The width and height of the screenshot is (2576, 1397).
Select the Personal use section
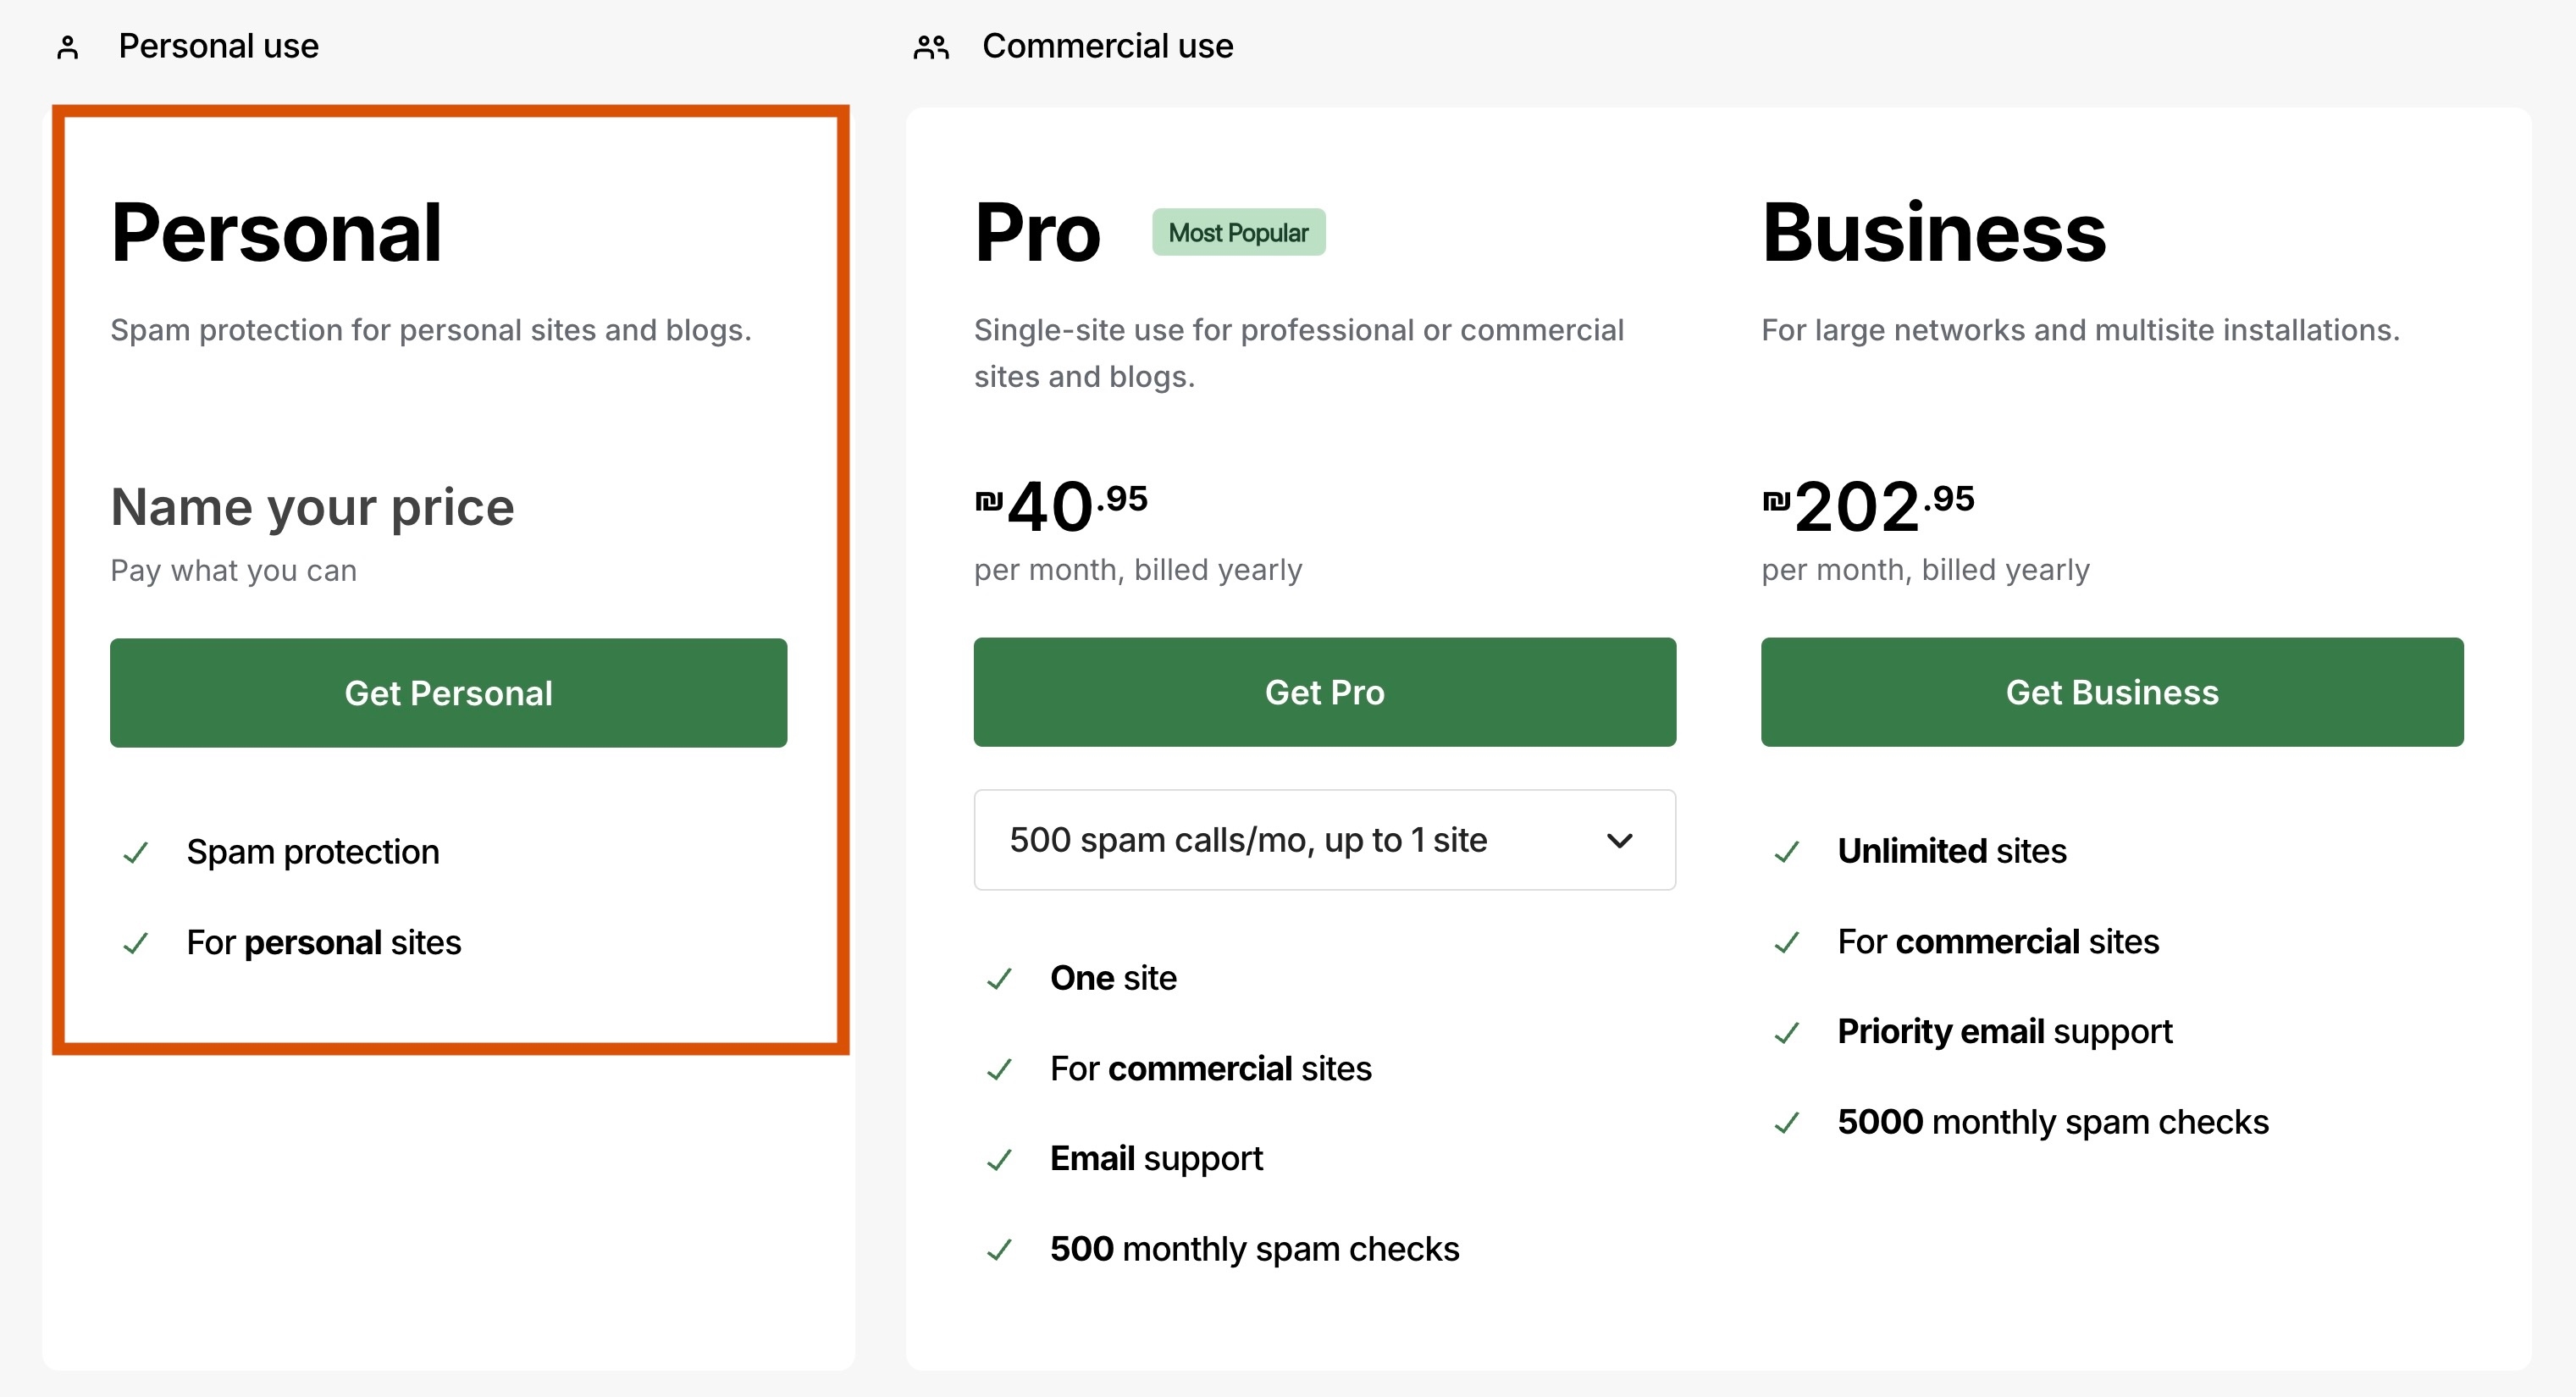[218, 45]
